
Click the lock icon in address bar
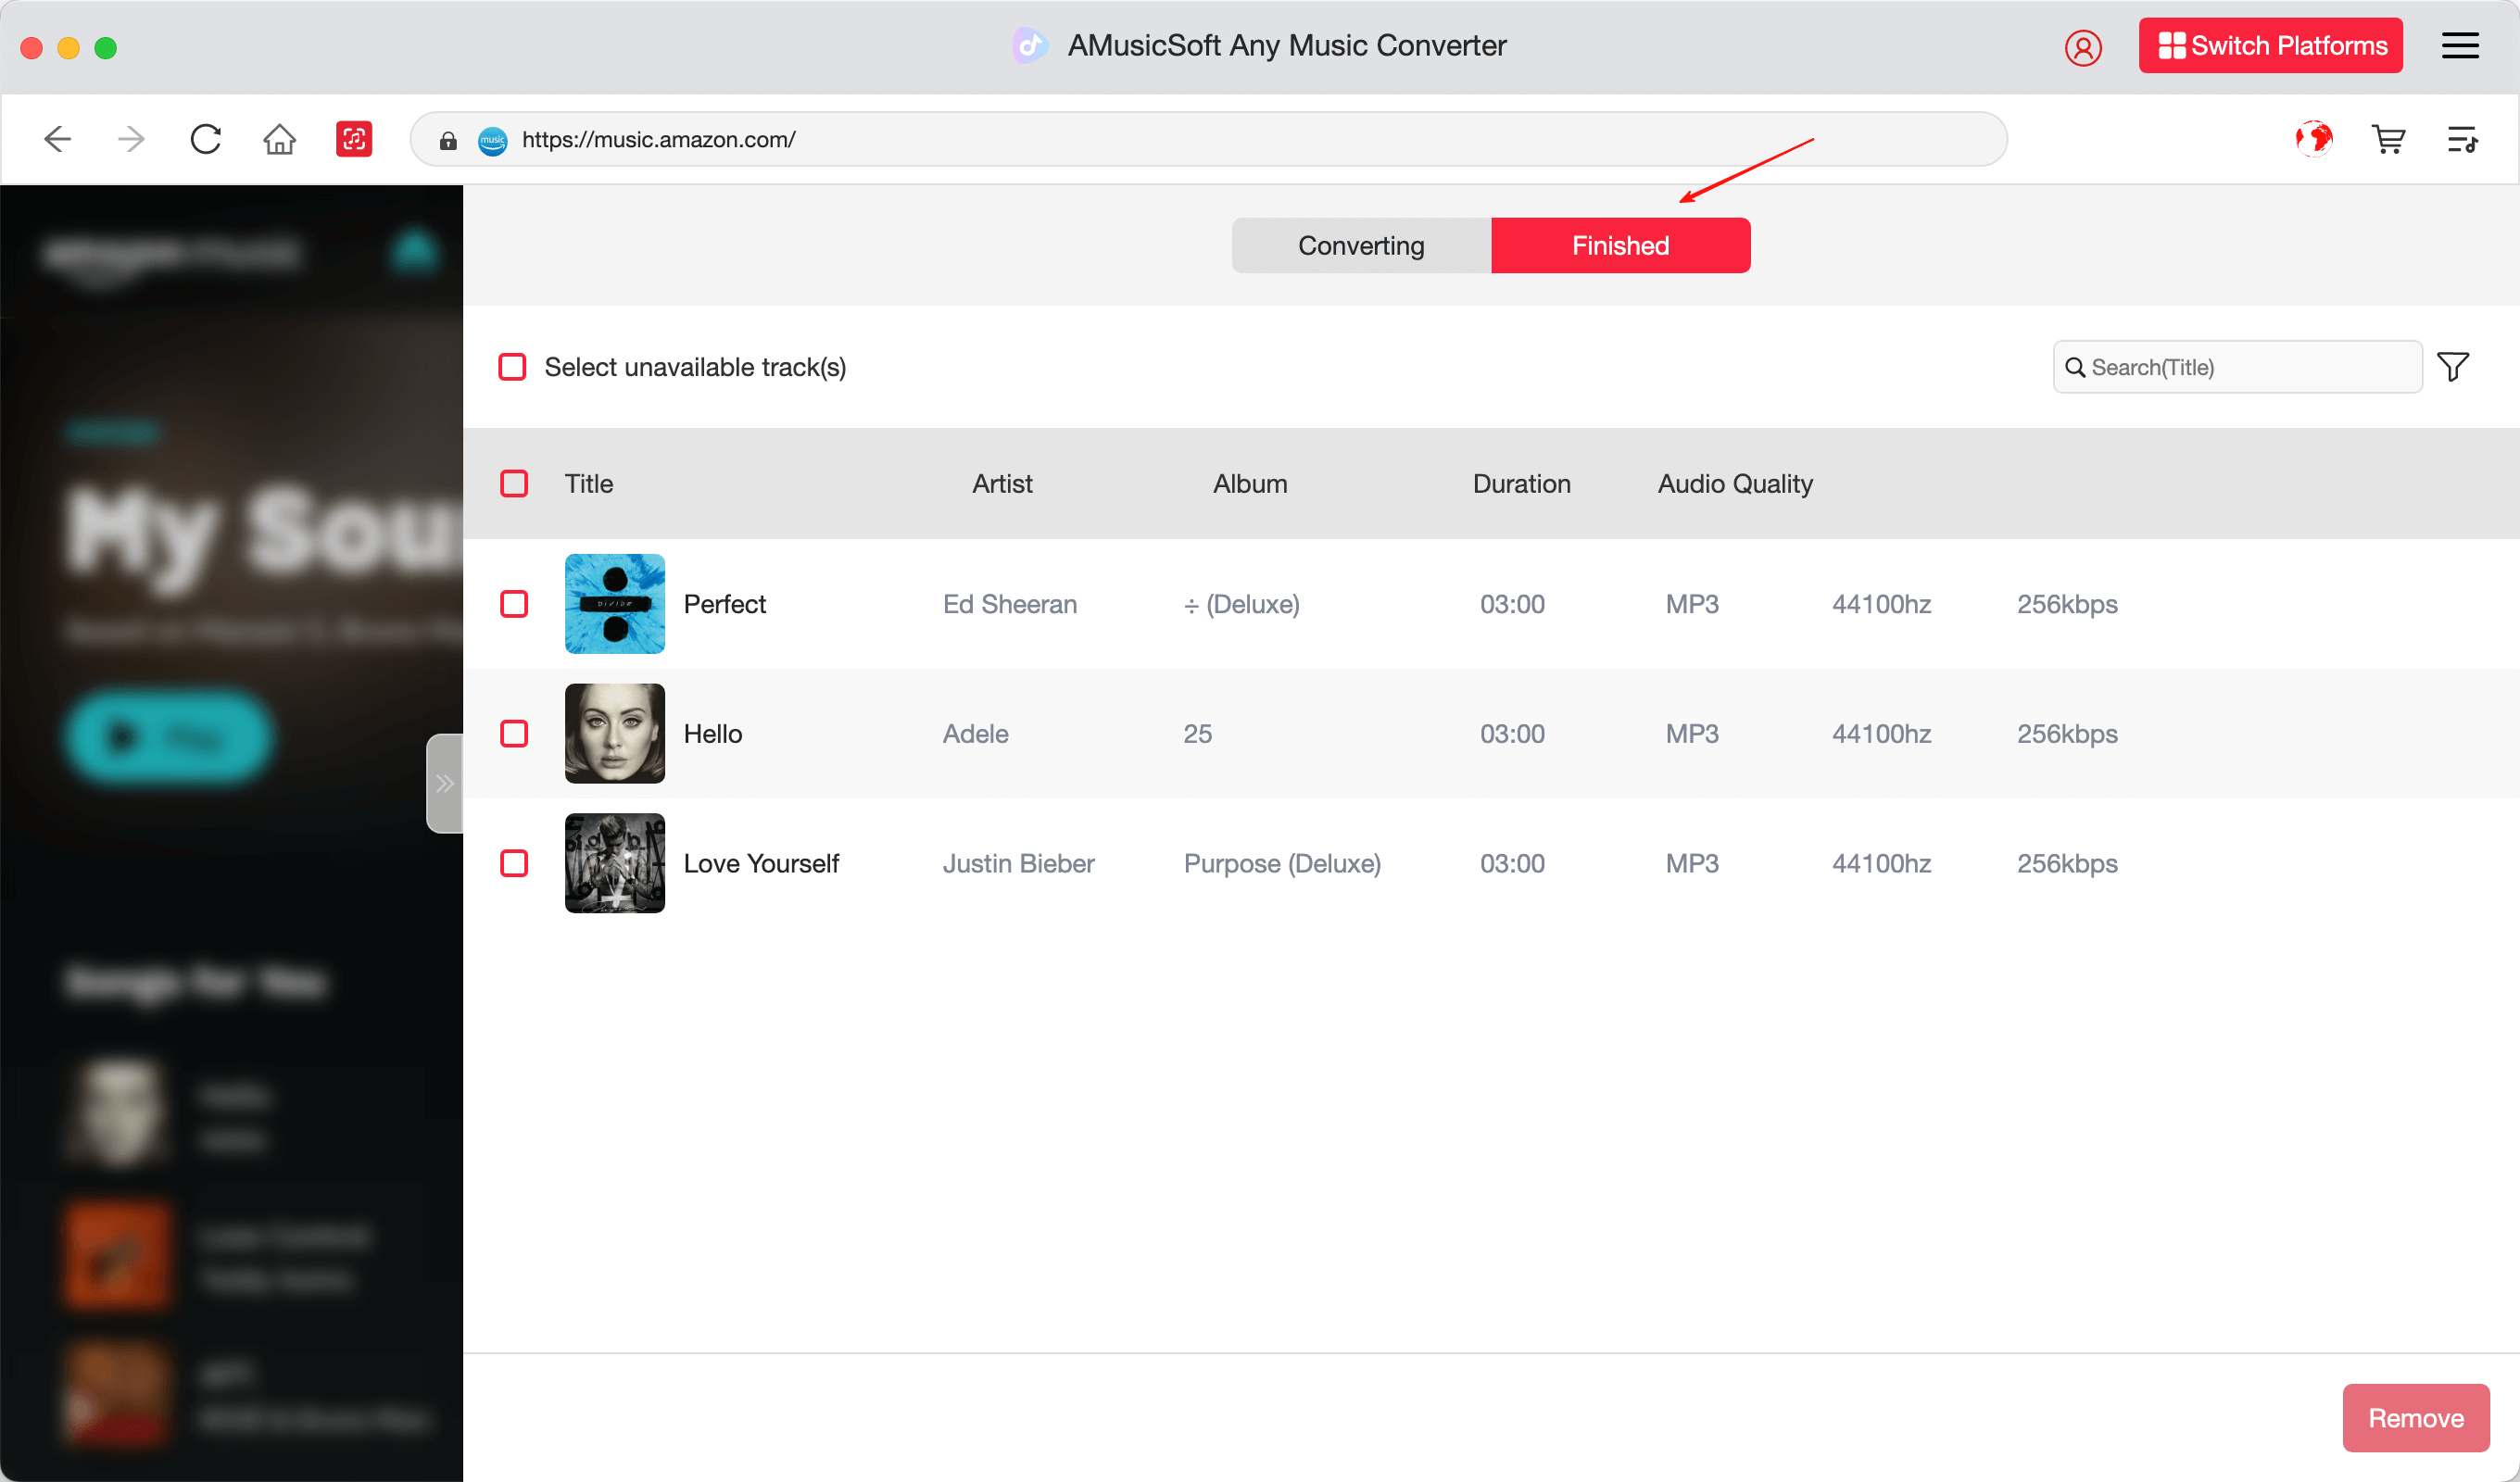point(448,141)
